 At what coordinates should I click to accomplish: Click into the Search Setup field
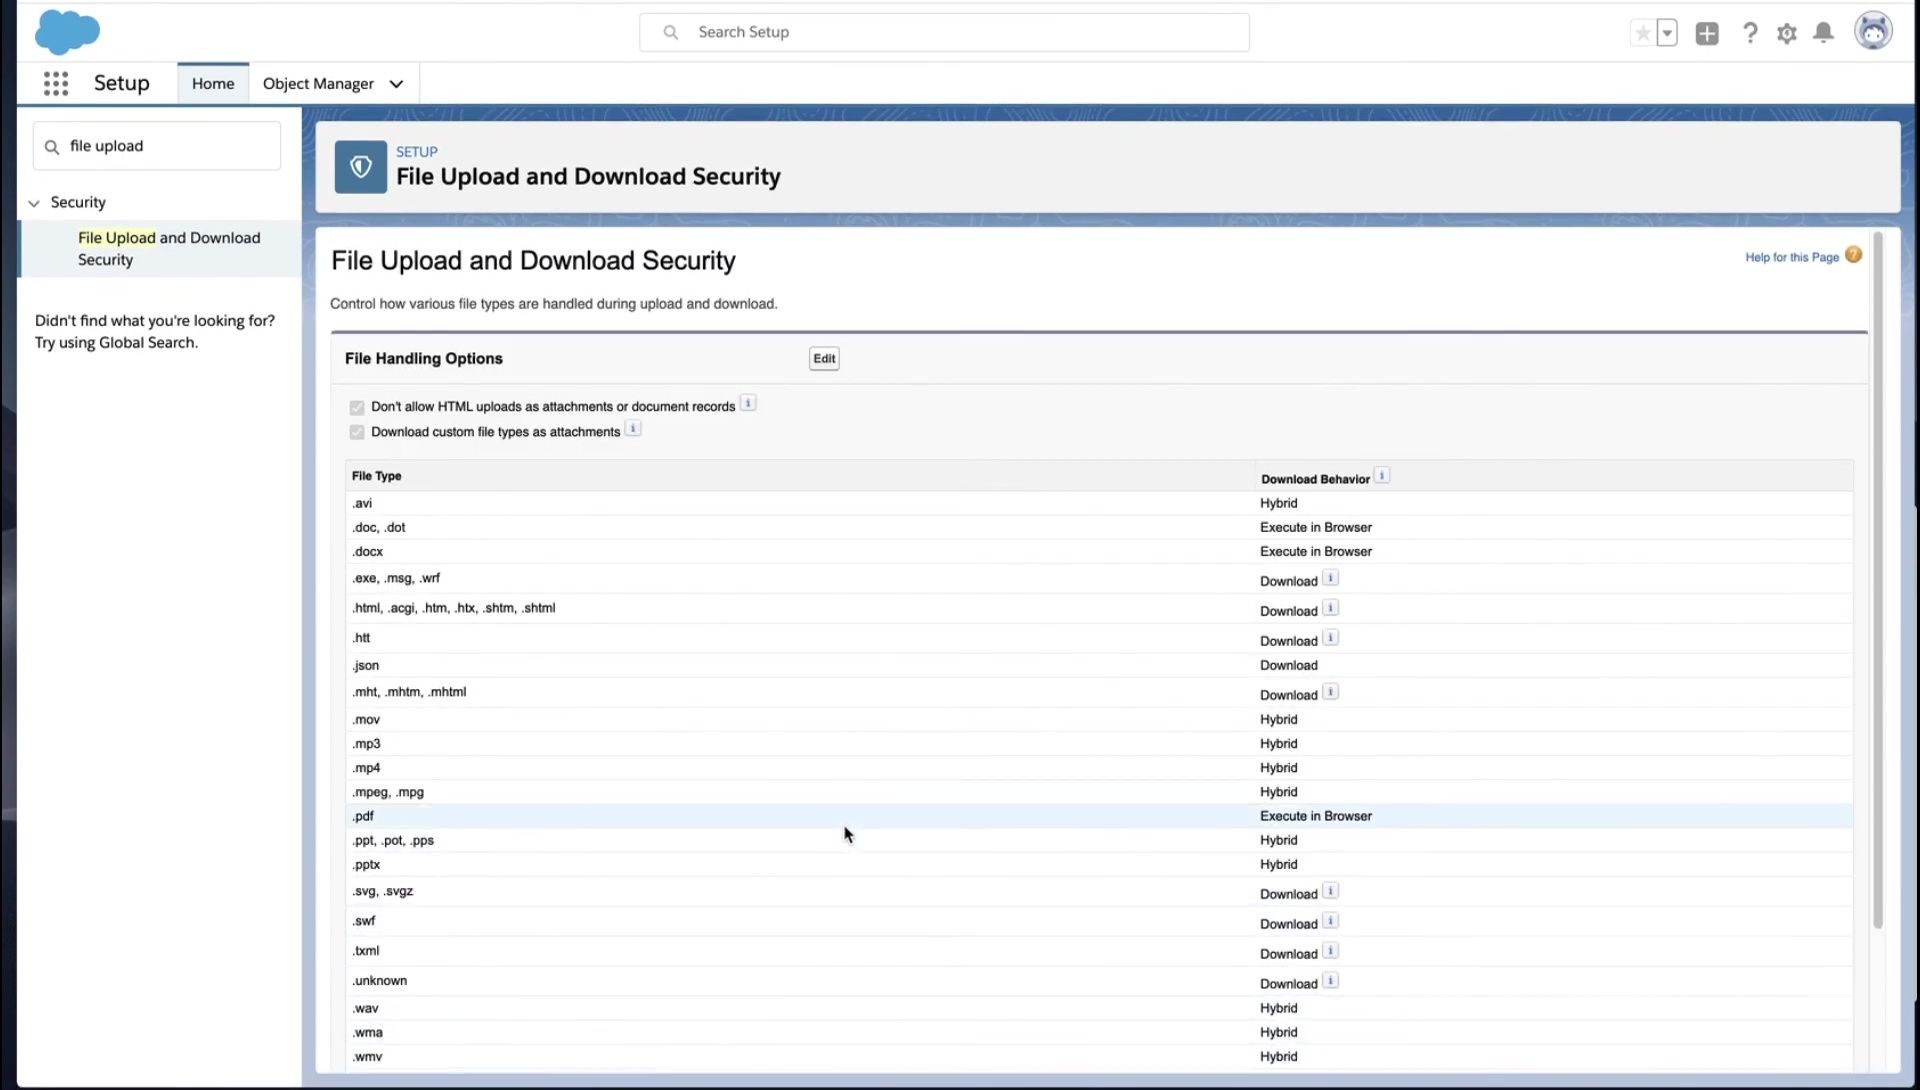(944, 32)
